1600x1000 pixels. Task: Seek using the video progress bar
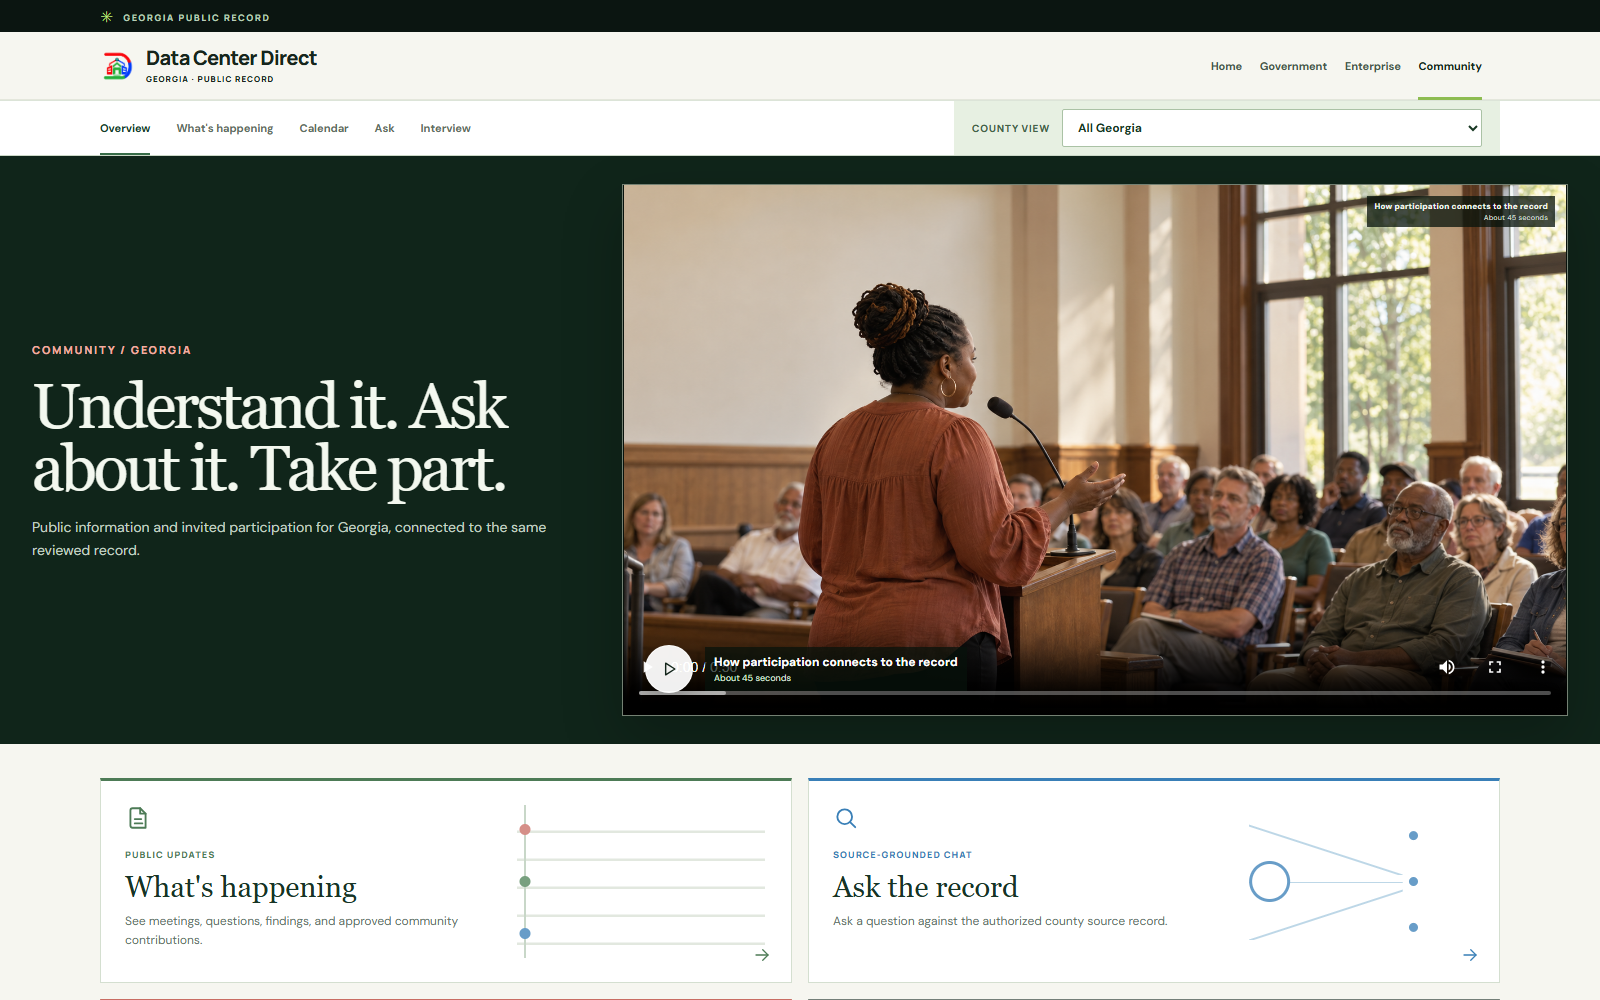(1095, 692)
